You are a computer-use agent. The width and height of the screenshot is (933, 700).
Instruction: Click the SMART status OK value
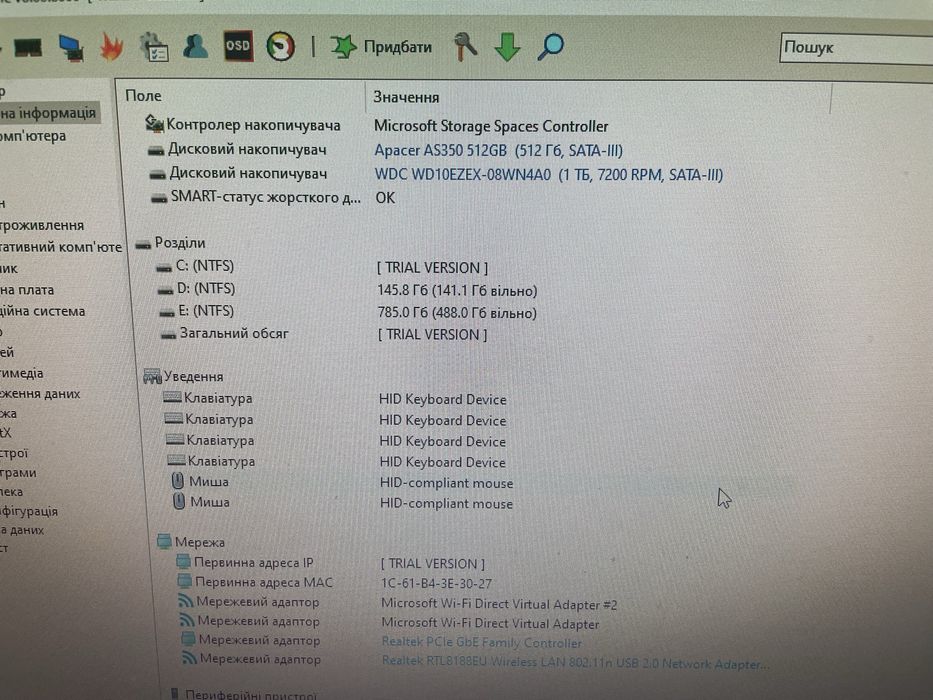pyautogui.click(x=385, y=198)
